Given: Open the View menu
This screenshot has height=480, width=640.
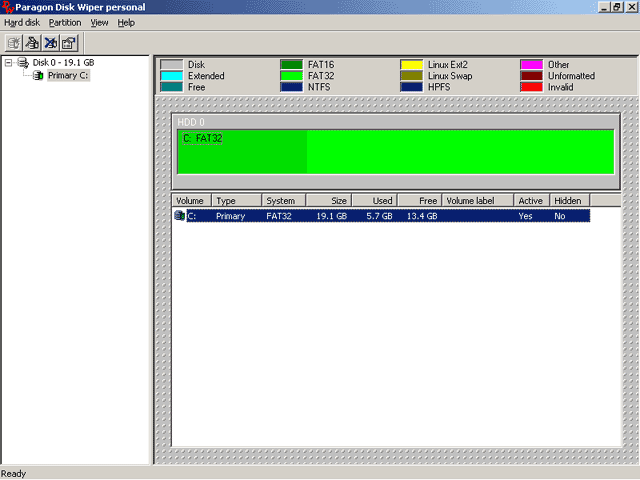Looking at the screenshot, I should click(x=99, y=23).
